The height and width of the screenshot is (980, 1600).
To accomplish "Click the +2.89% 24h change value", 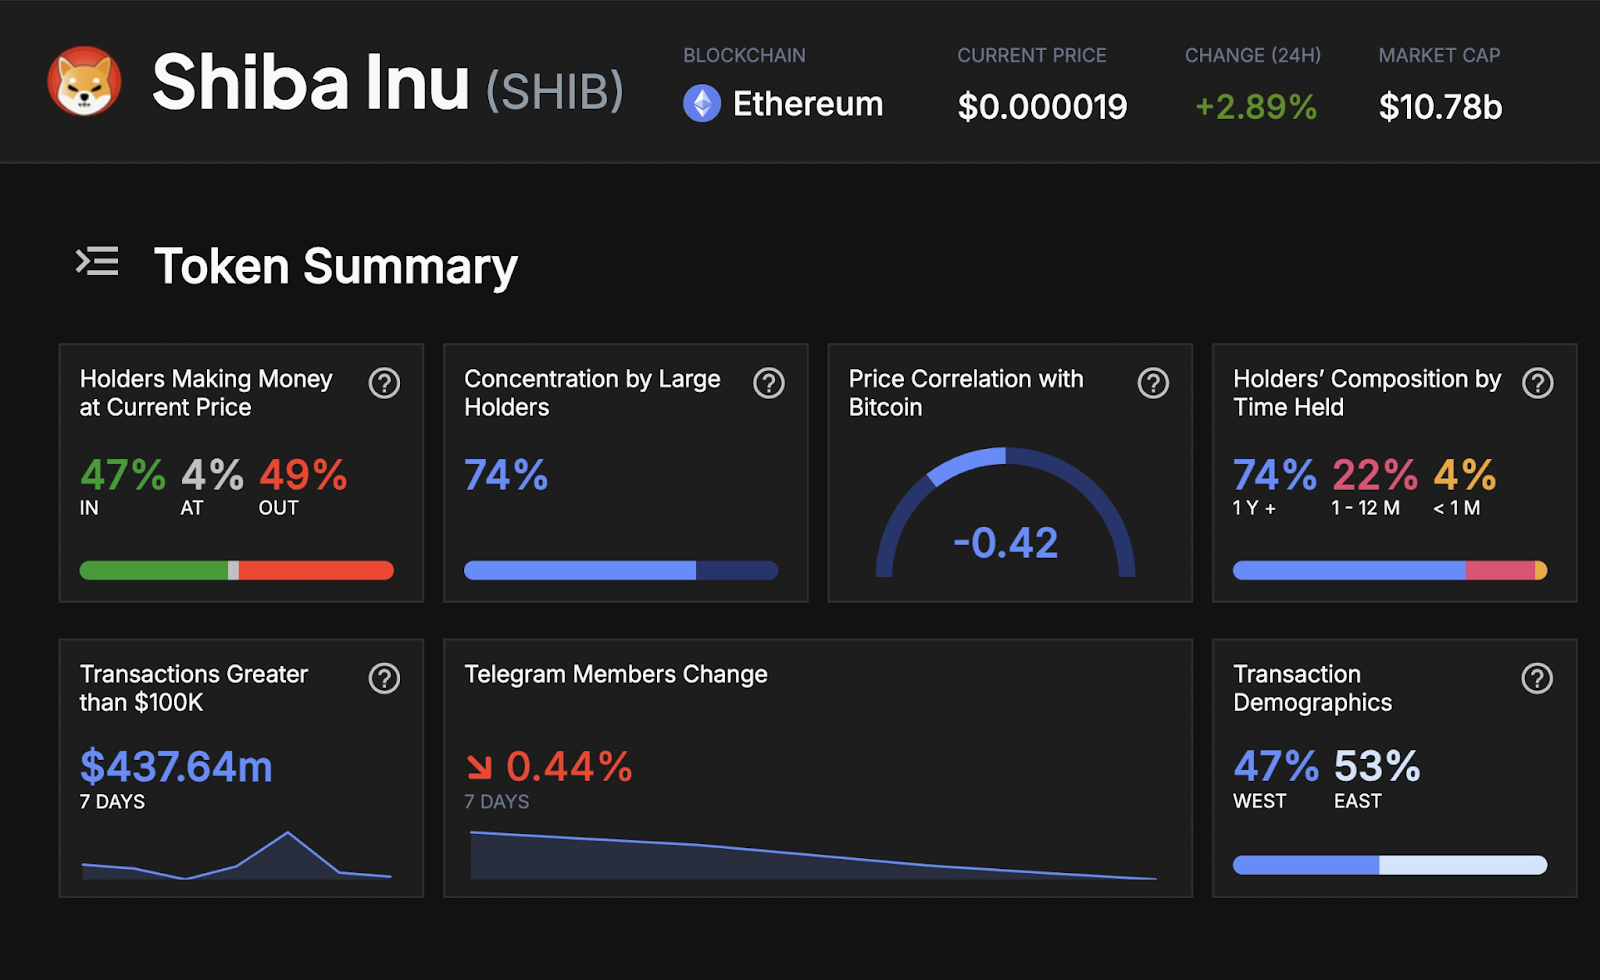I will click(1256, 106).
